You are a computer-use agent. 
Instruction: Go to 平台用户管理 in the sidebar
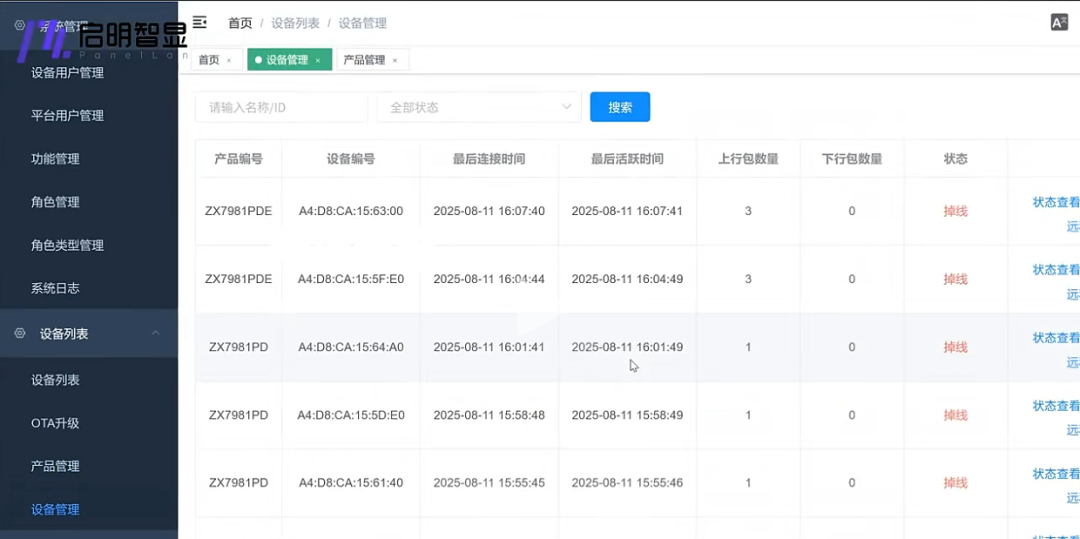67,115
